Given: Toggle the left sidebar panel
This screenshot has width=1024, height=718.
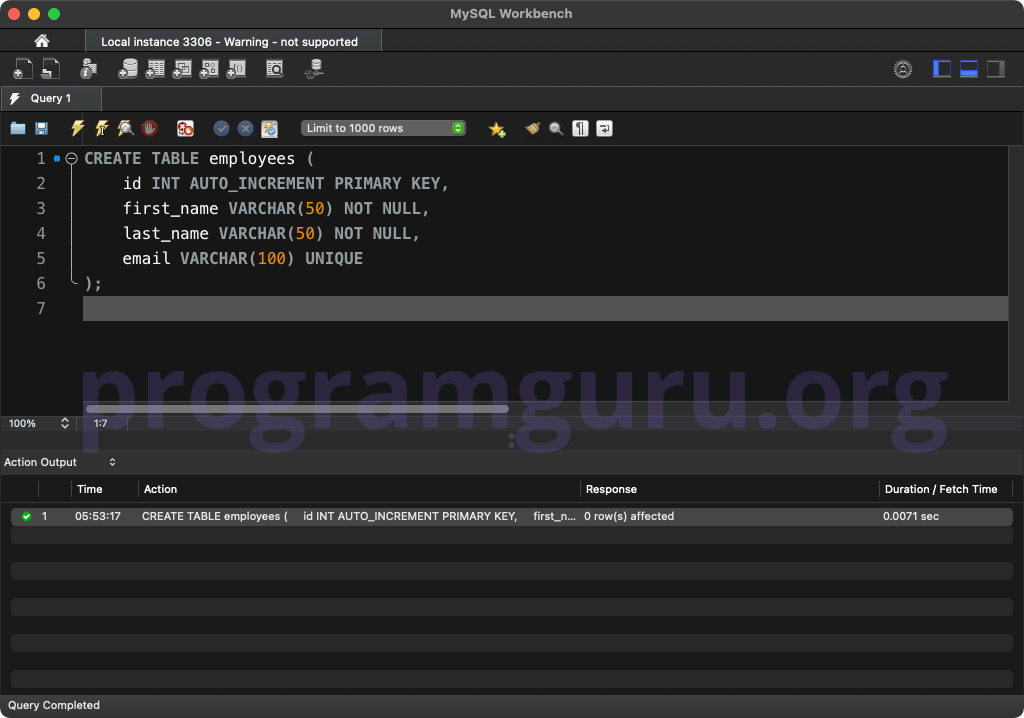Looking at the screenshot, I should click(x=942, y=69).
